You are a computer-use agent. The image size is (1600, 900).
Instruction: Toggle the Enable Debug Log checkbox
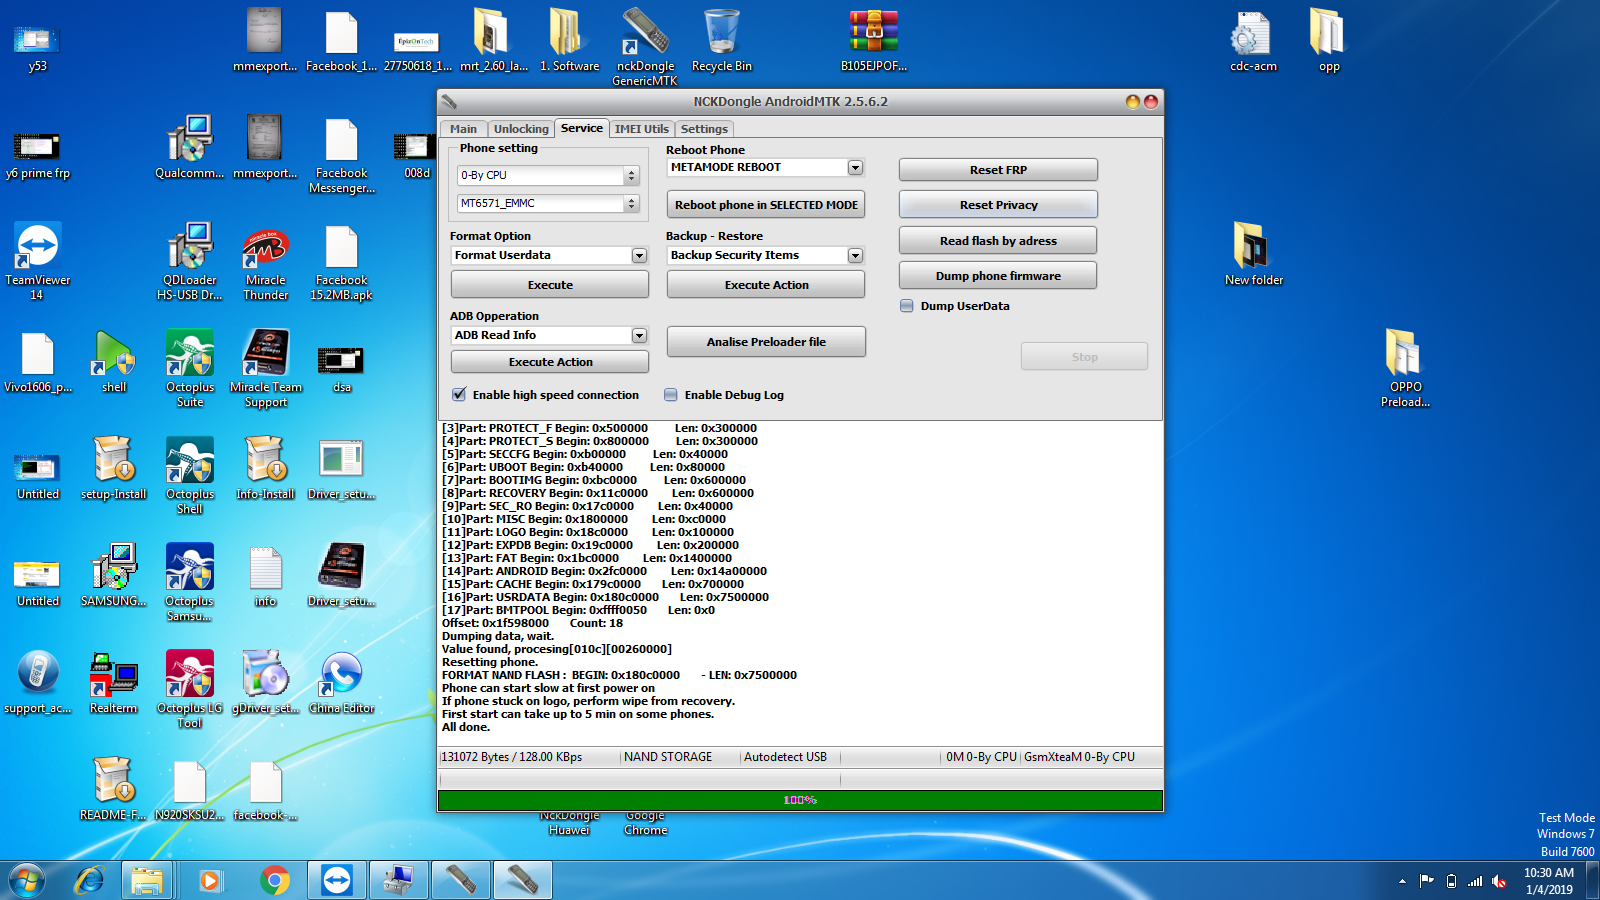tap(671, 395)
